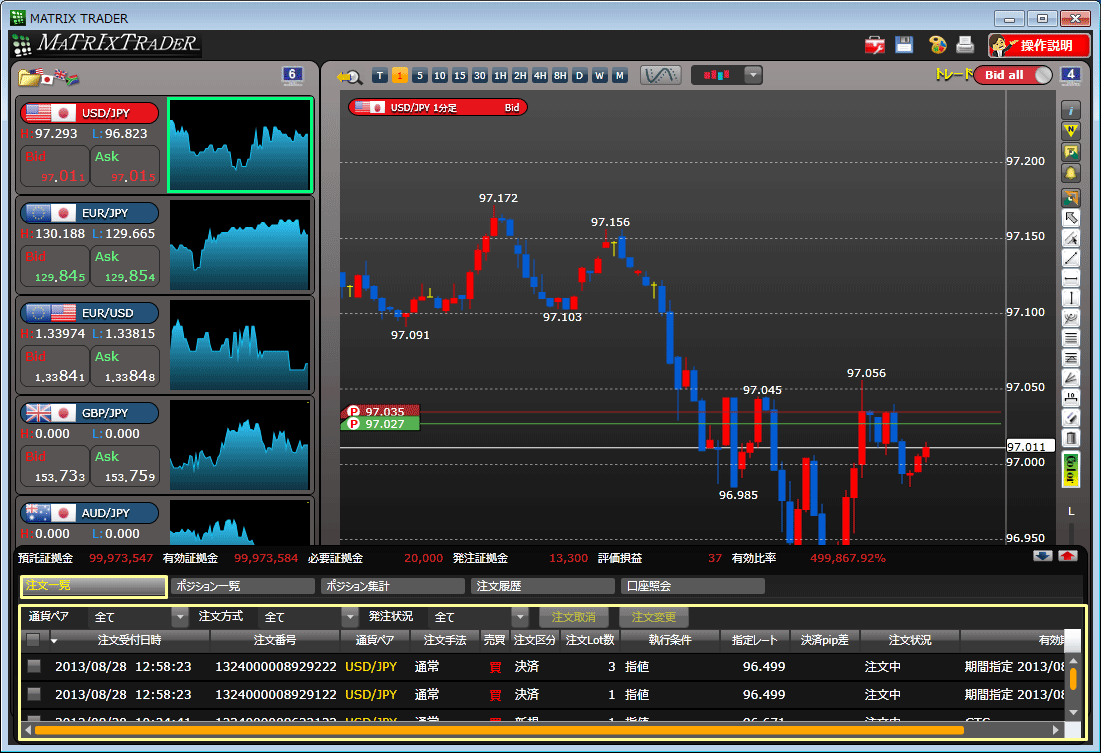Image resolution: width=1101 pixels, height=753 pixels.
Task: Open the color palette icon
Action: [x=937, y=45]
